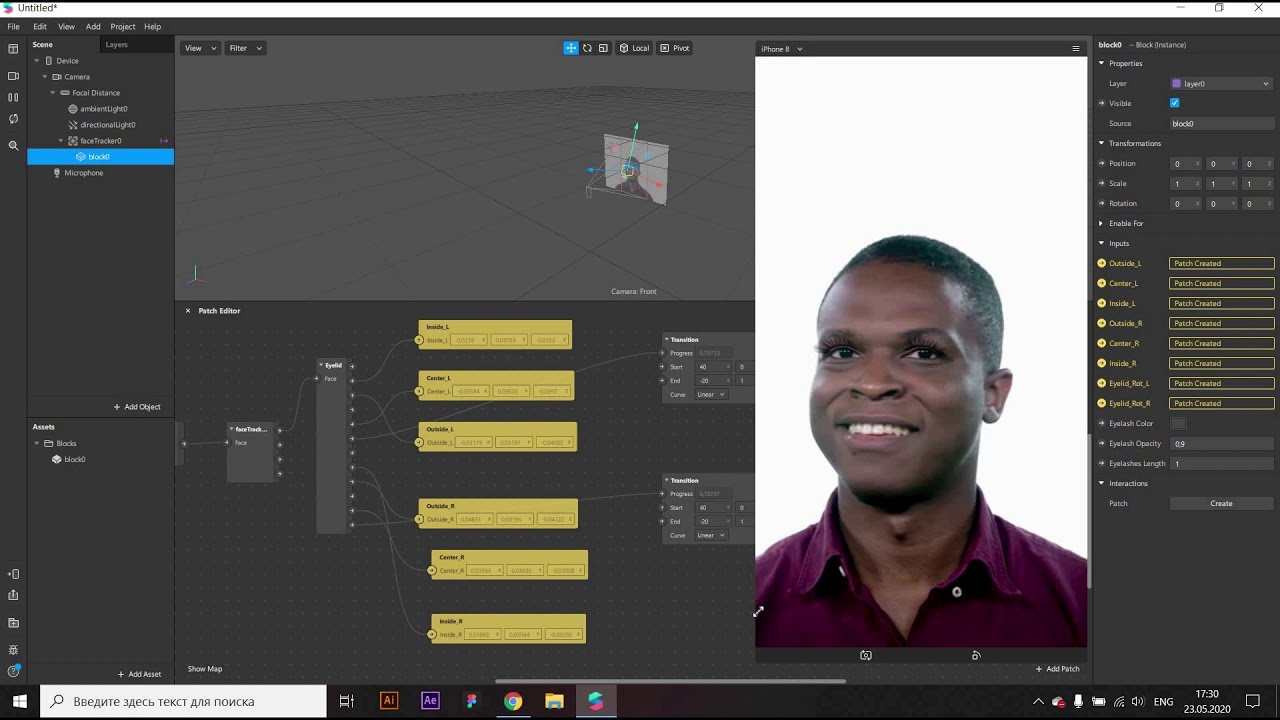Screen dimensions: 1280x720
Task: Pause the effect preview
Action: tap(13, 97)
